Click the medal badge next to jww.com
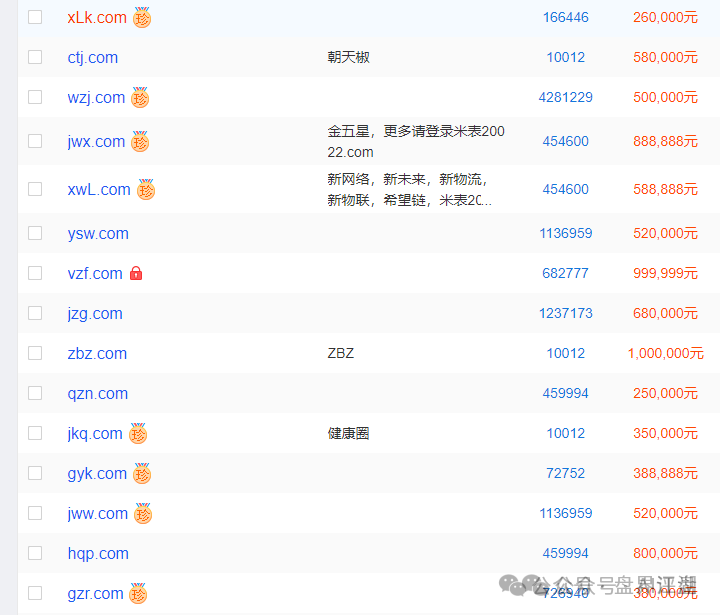Viewport: 720px width, 615px height. [x=143, y=514]
